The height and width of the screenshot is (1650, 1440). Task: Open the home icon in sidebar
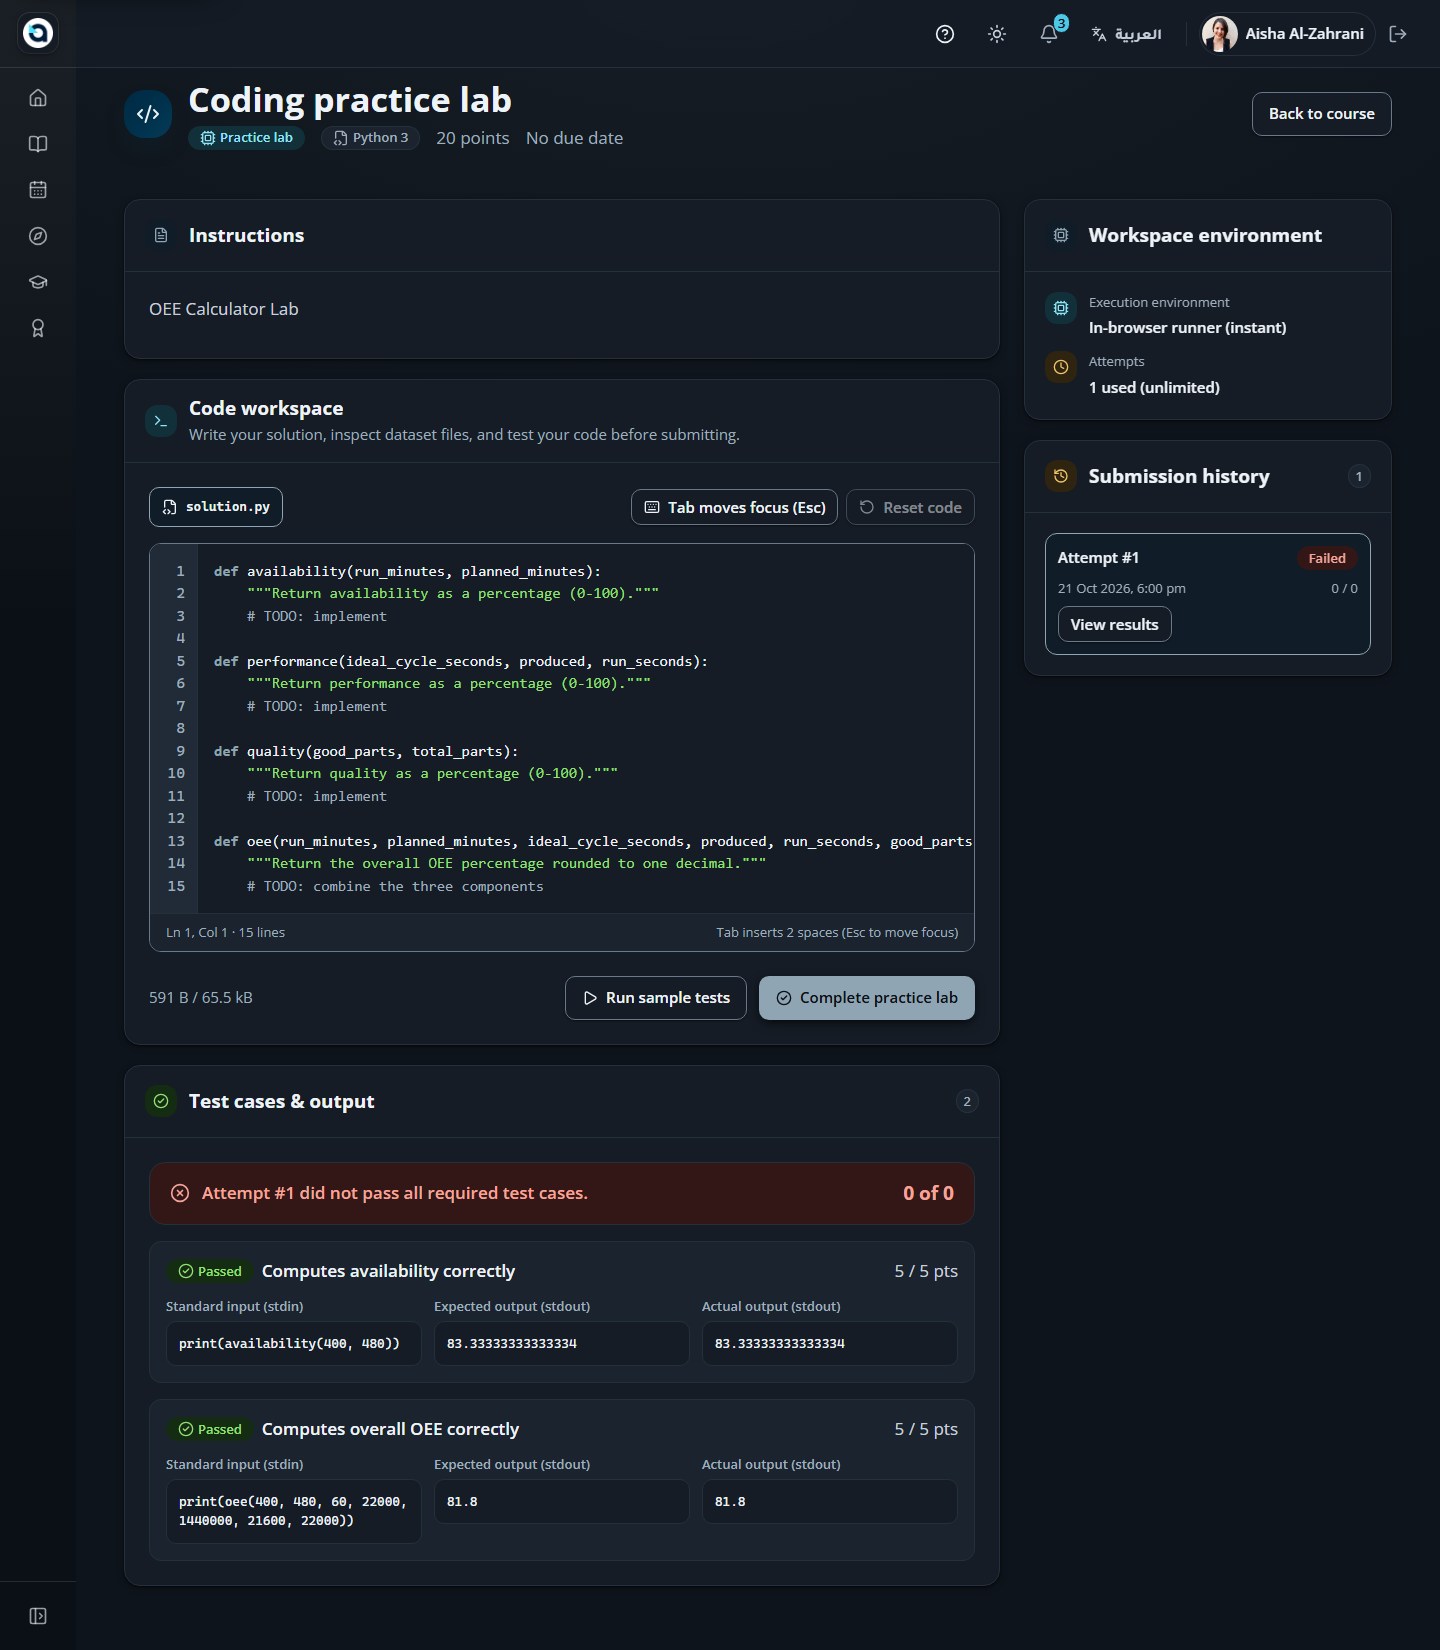(x=38, y=98)
